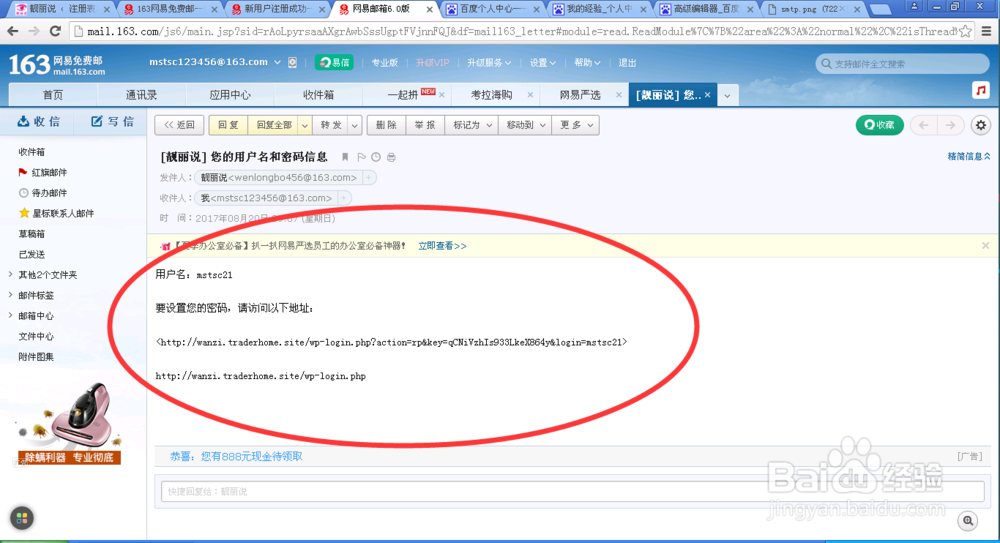This screenshot has height=543, width=1000.
Task: Open the Chrome hamburger menu
Action: coord(987,31)
